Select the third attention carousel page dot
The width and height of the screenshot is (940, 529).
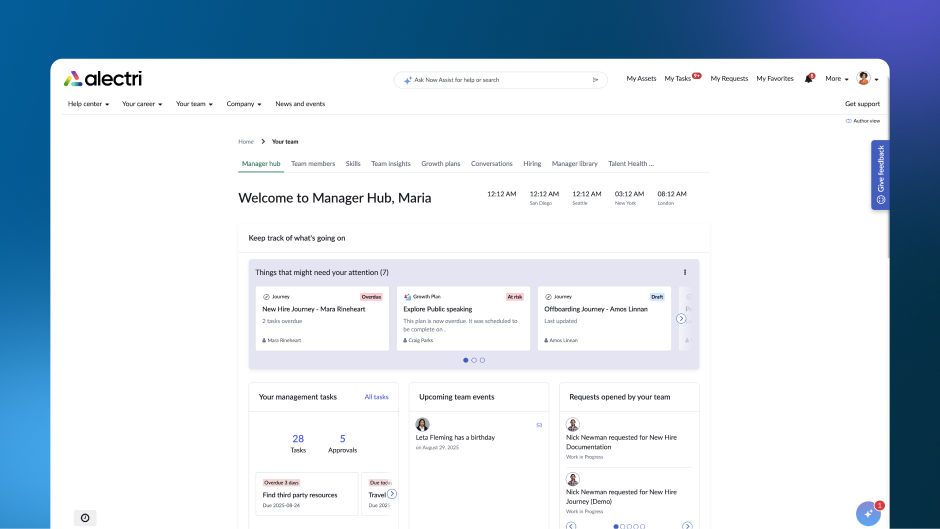[483, 360]
